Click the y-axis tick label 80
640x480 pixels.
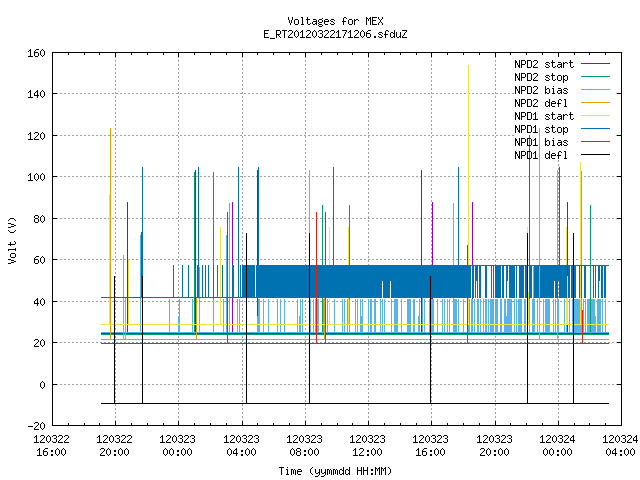tap(39, 219)
